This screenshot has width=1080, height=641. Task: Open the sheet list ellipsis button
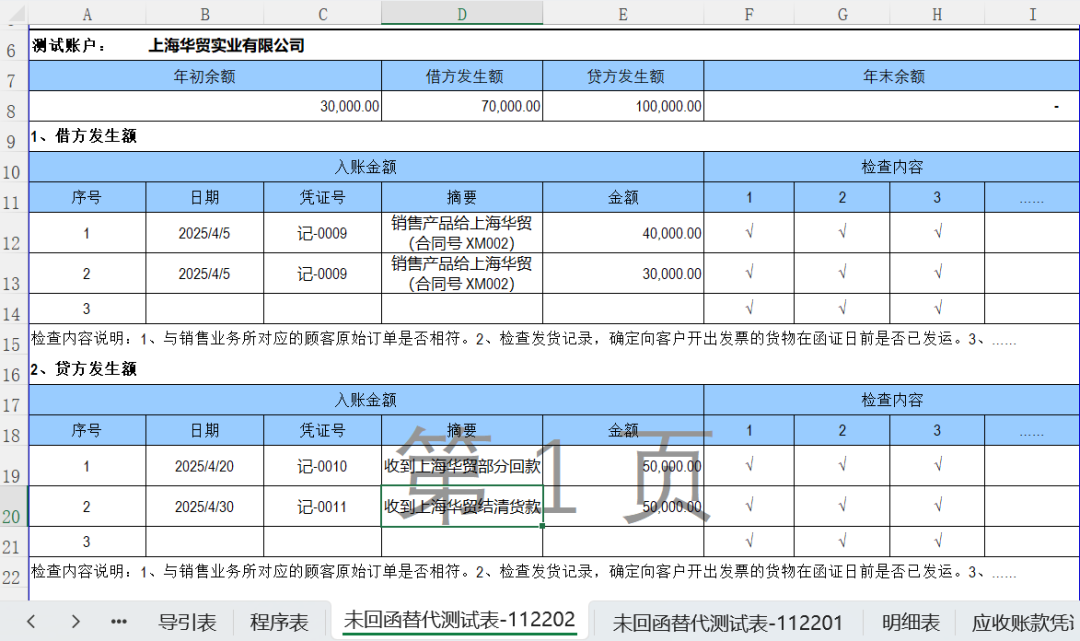click(118, 622)
